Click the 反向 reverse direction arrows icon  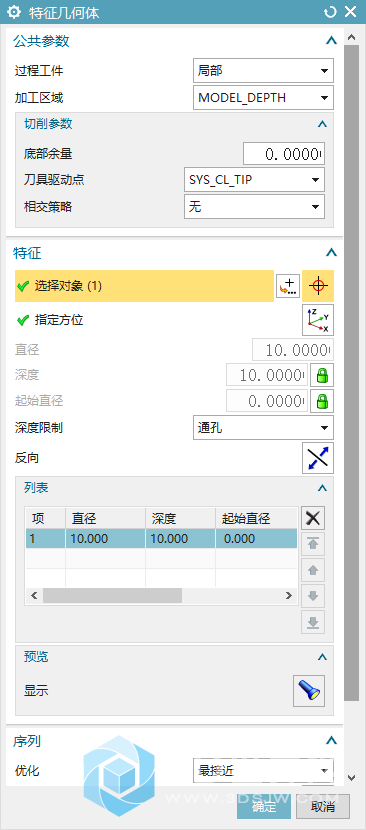pos(318,458)
